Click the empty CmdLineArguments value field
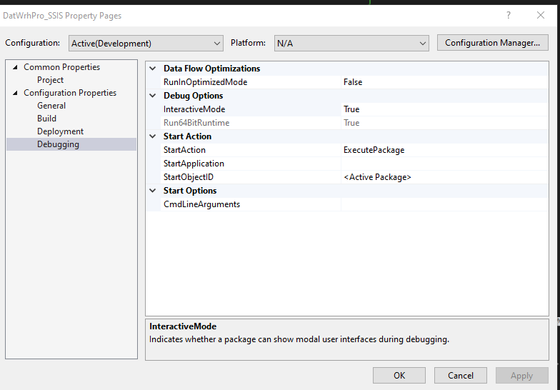Screen dimensions: 560x390 click(x=444, y=204)
